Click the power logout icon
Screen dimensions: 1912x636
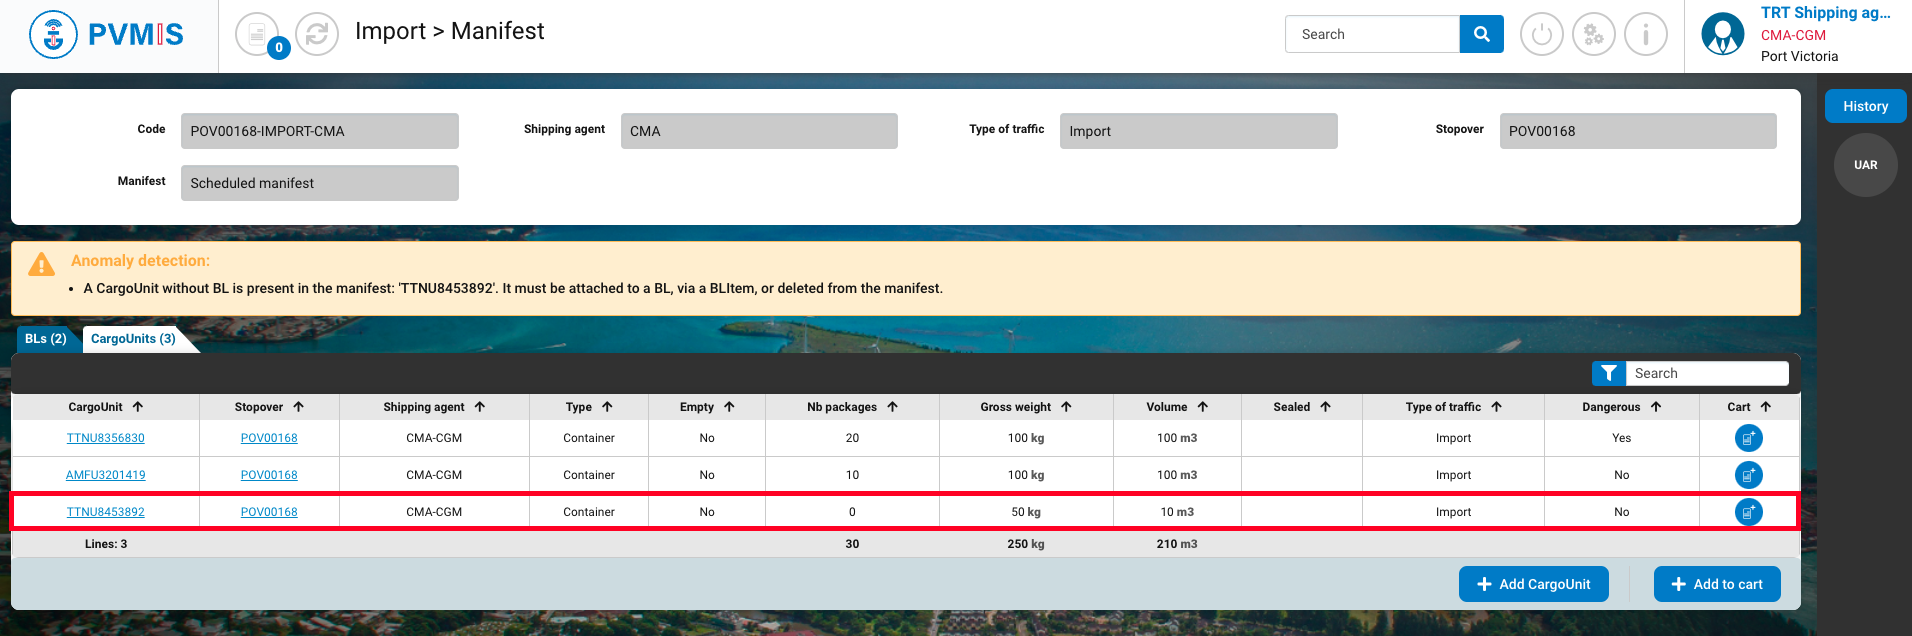[1541, 35]
